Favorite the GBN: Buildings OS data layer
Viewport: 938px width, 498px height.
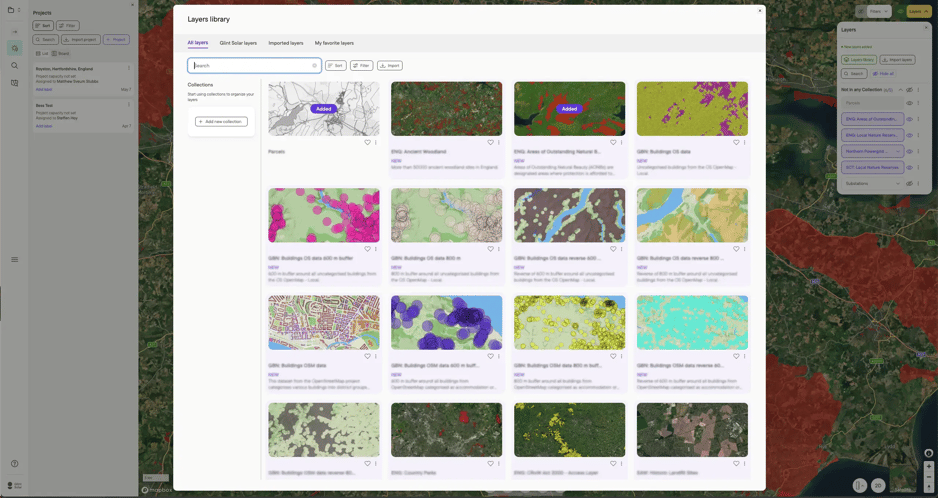736,142
